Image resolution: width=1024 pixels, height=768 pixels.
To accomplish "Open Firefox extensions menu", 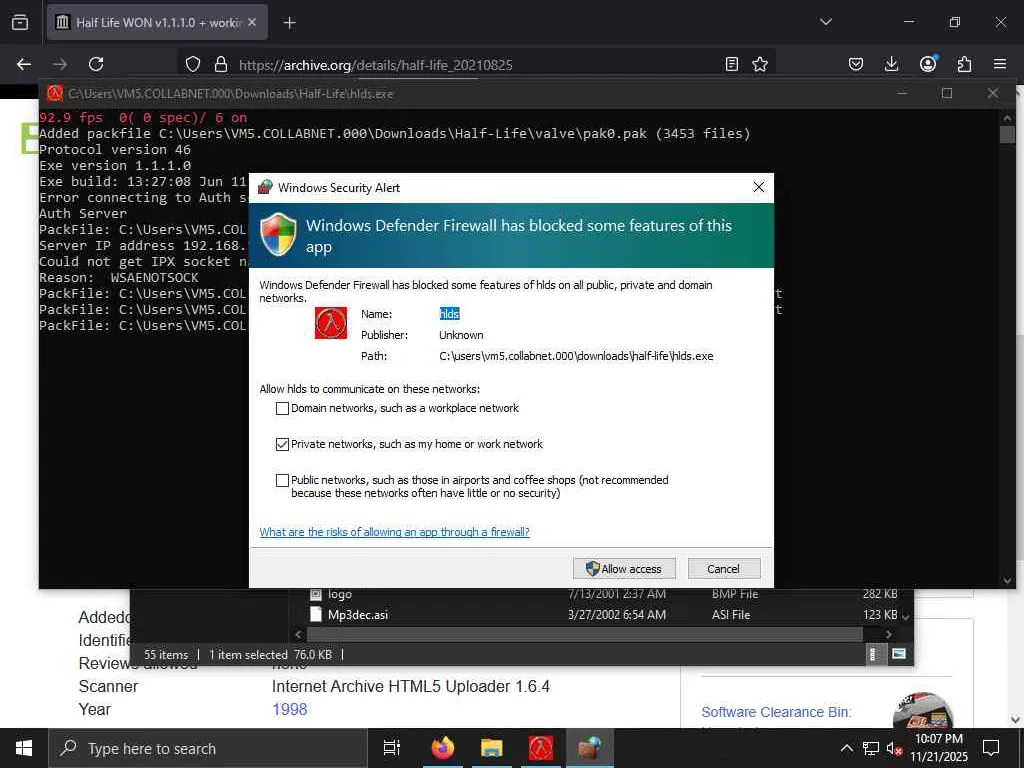I will [x=964, y=64].
